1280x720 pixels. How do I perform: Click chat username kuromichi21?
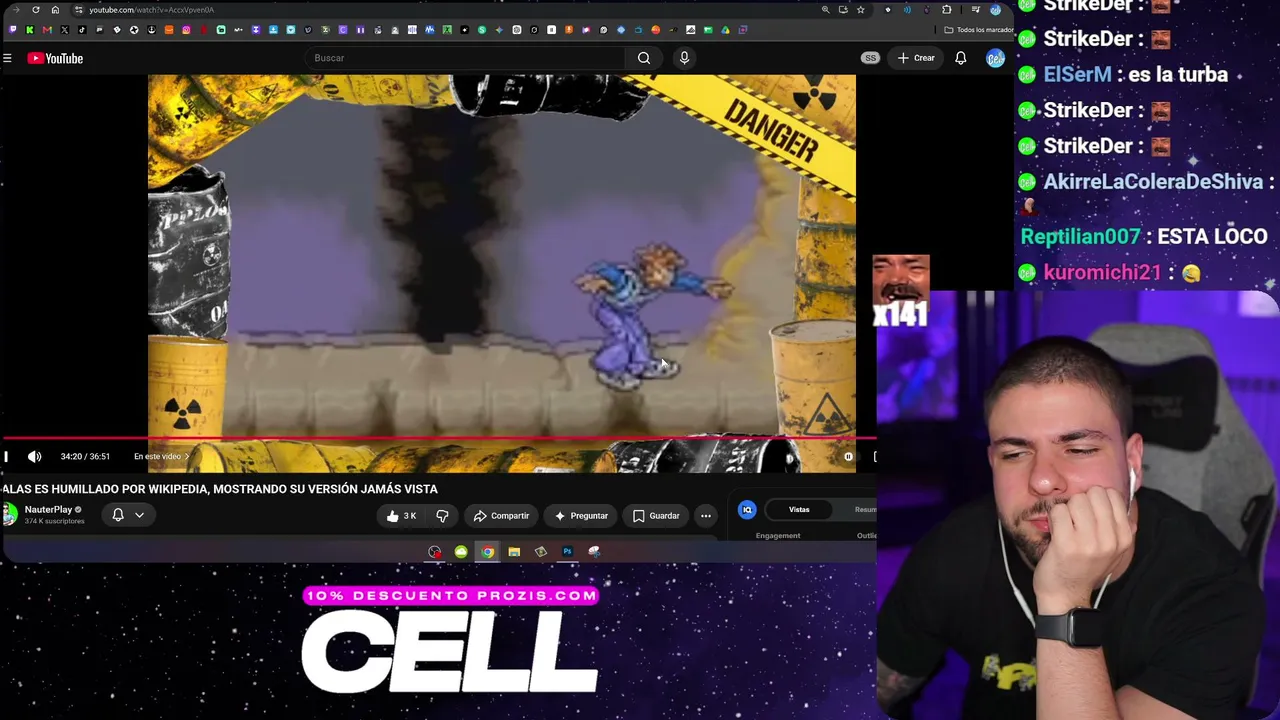pos(1102,273)
